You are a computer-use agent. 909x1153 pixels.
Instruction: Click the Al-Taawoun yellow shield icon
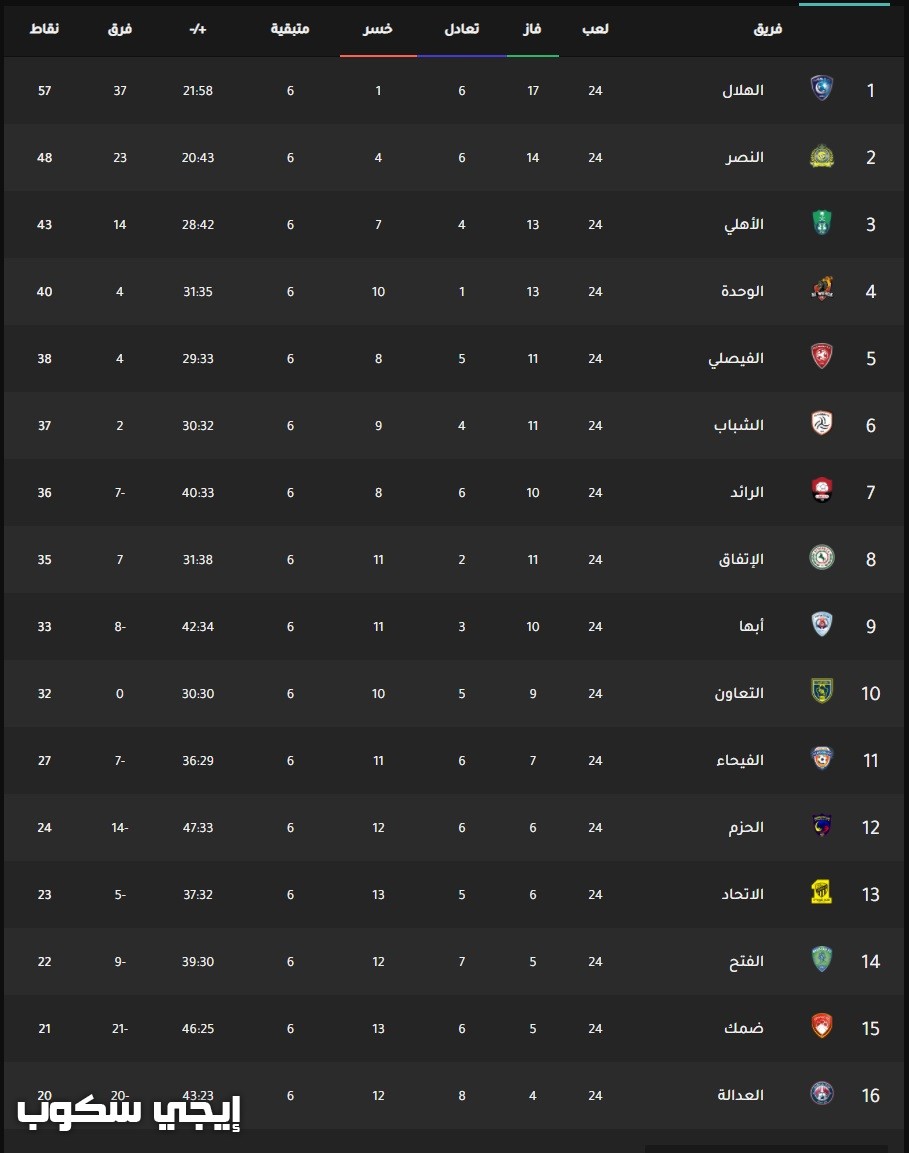821,691
